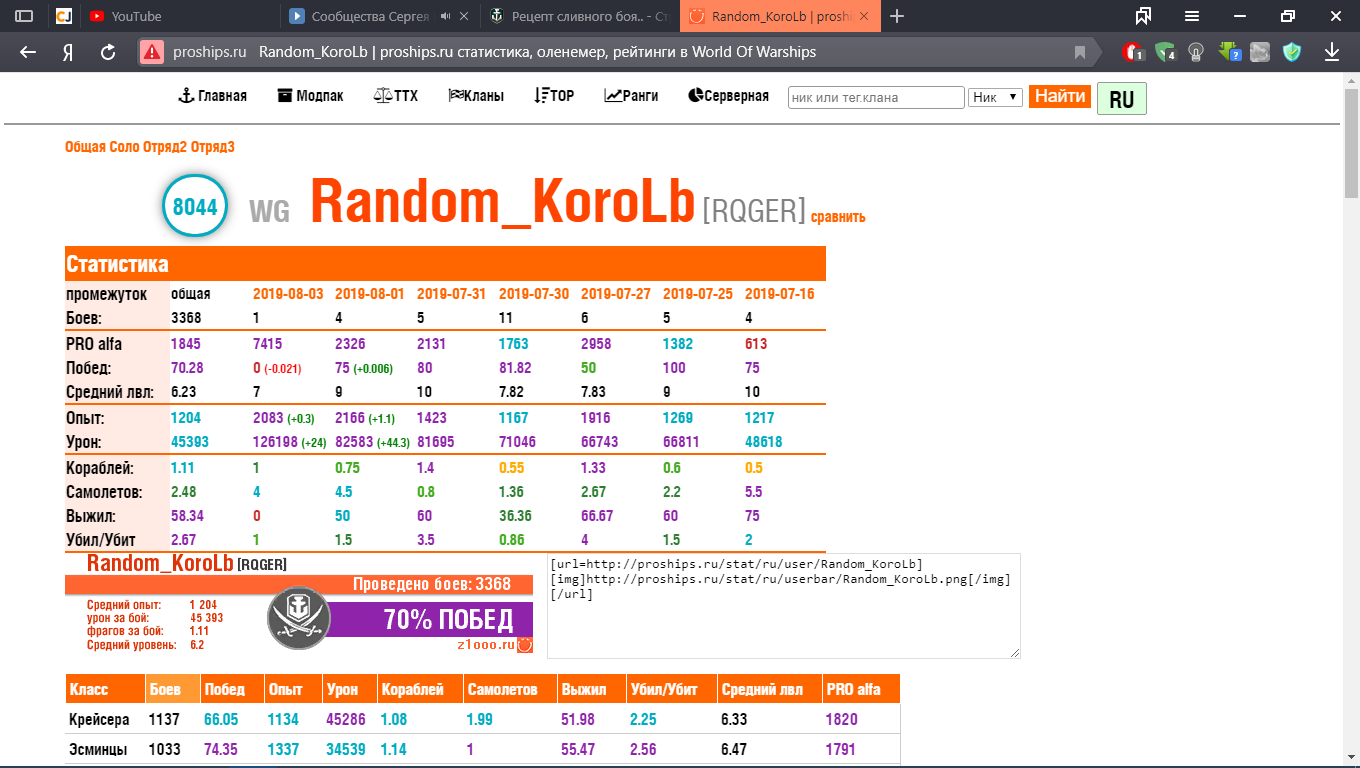Focus the nickname or clan tag search field
Viewport: 1360px width, 768px height.
click(875, 97)
